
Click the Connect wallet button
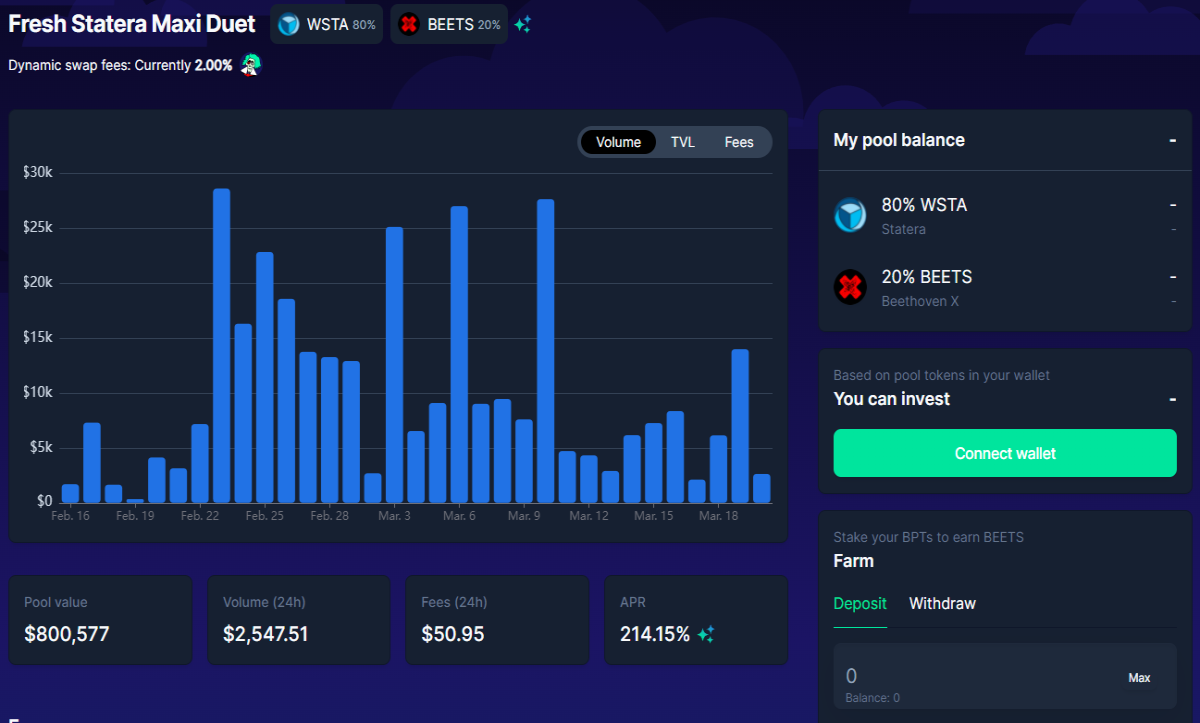click(x=1005, y=453)
